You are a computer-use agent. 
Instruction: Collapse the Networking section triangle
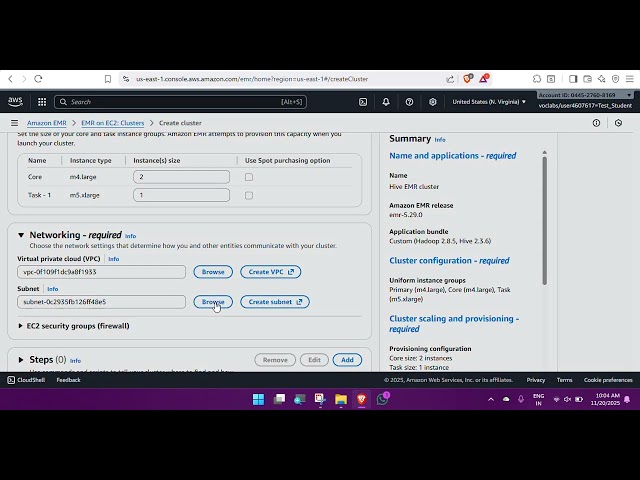tap(21, 235)
